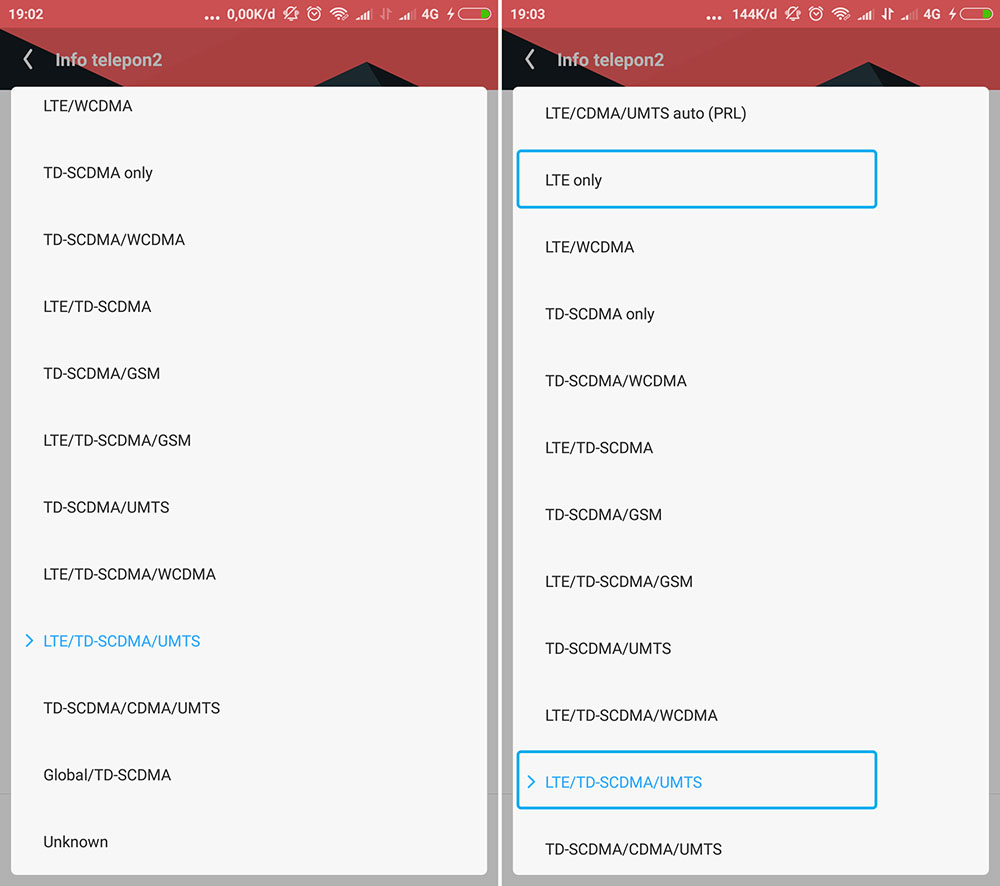
Task: Select TD-SCDMA only as network type
Action: pyautogui.click(x=98, y=172)
